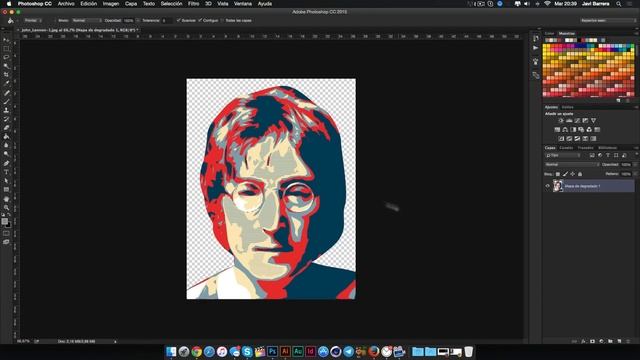The image size is (640, 360).
Task: Add an Invert adjustment
Action: [561, 138]
